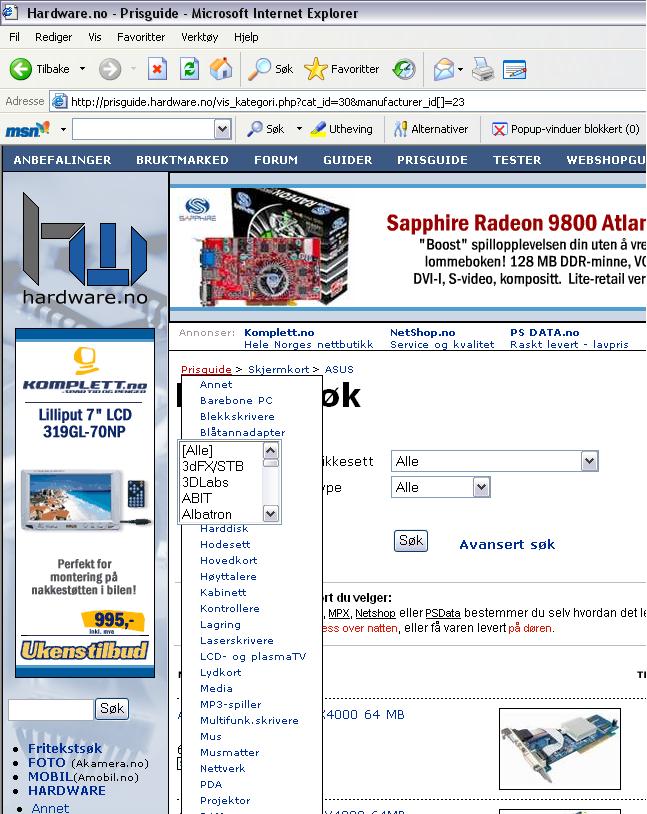Click the Skjermkort breadcrumb link
Screen dimensions: 647x814
[x=278, y=369]
